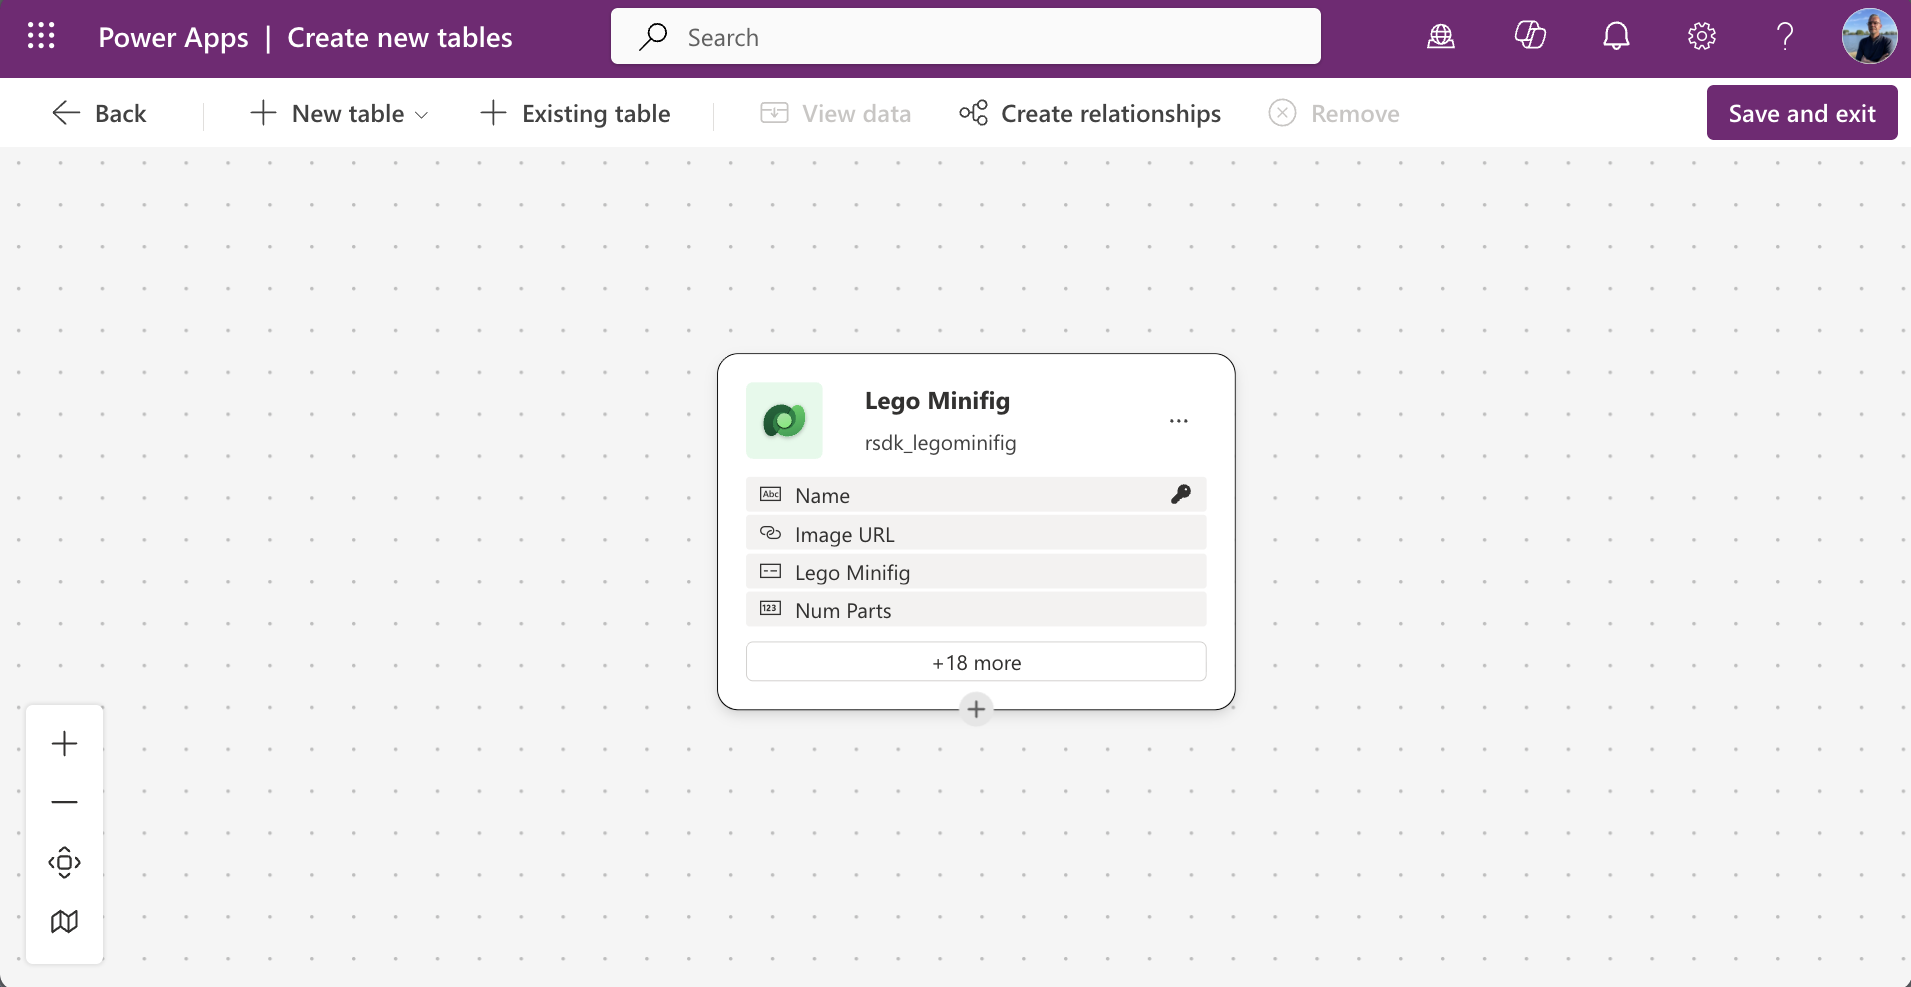Open the user profile avatar
Viewport: 1911px width, 987px height.
click(x=1868, y=37)
